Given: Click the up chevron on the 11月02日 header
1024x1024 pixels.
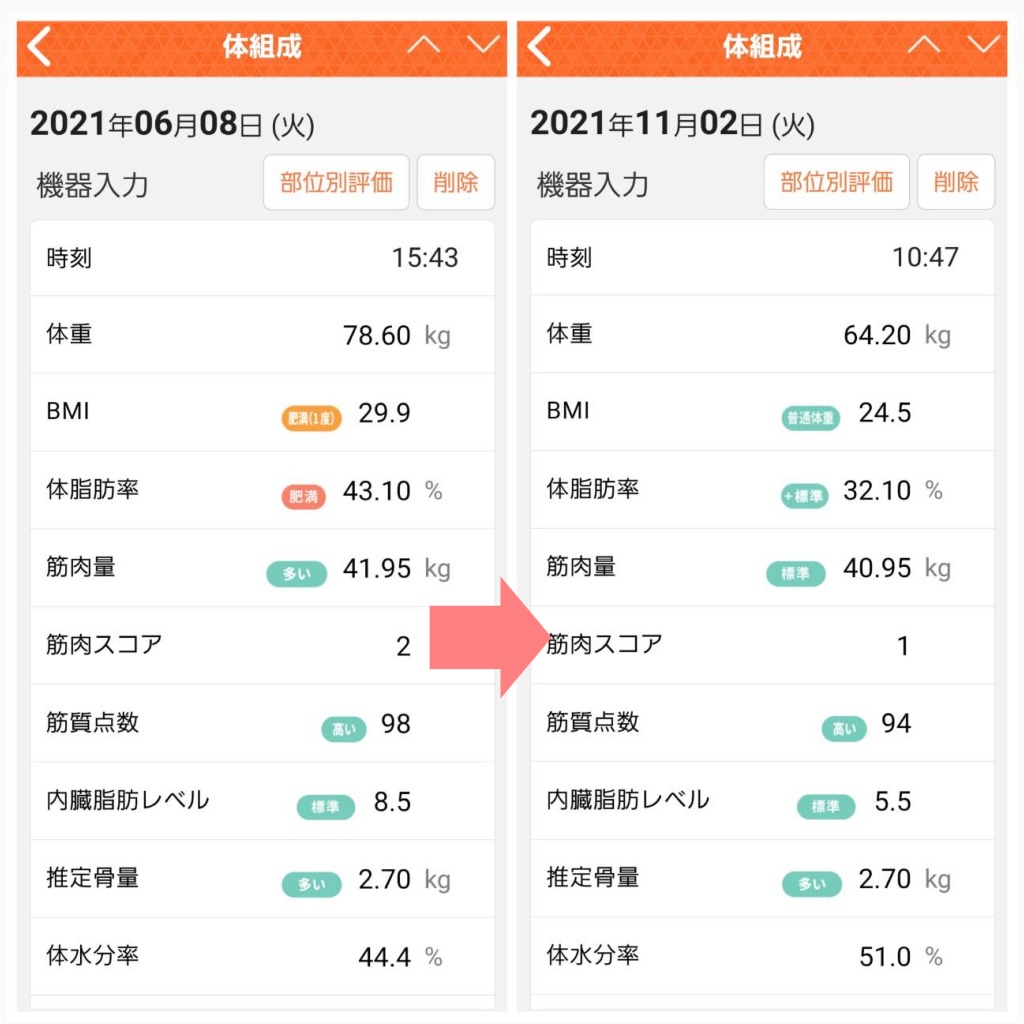Looking at the screenshot, I should (923, 46).
